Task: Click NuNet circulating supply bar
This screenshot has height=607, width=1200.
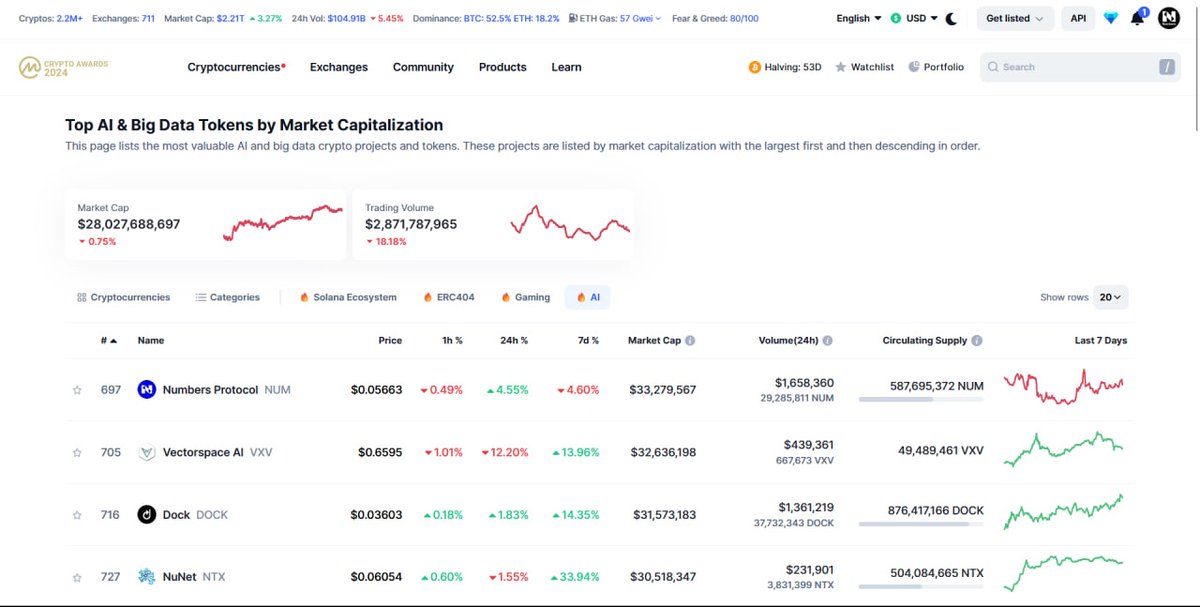Action: [x=921, y=586]
